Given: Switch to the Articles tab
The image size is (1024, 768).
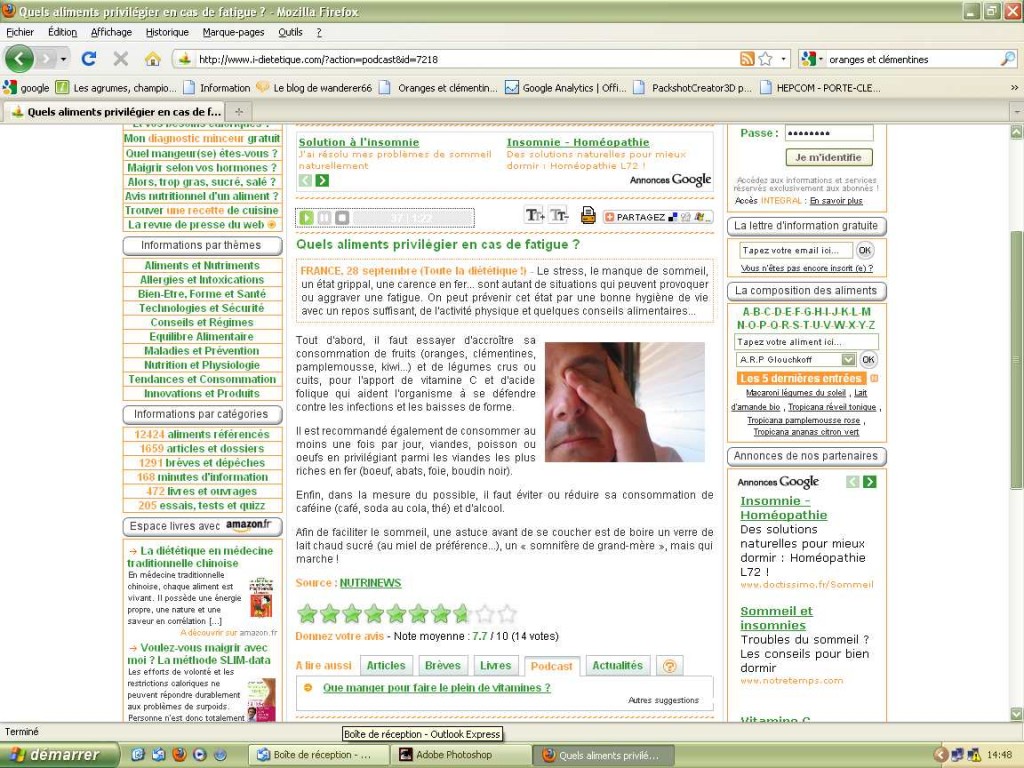Looking at the screenshot, I should click(x=386, y=665).
